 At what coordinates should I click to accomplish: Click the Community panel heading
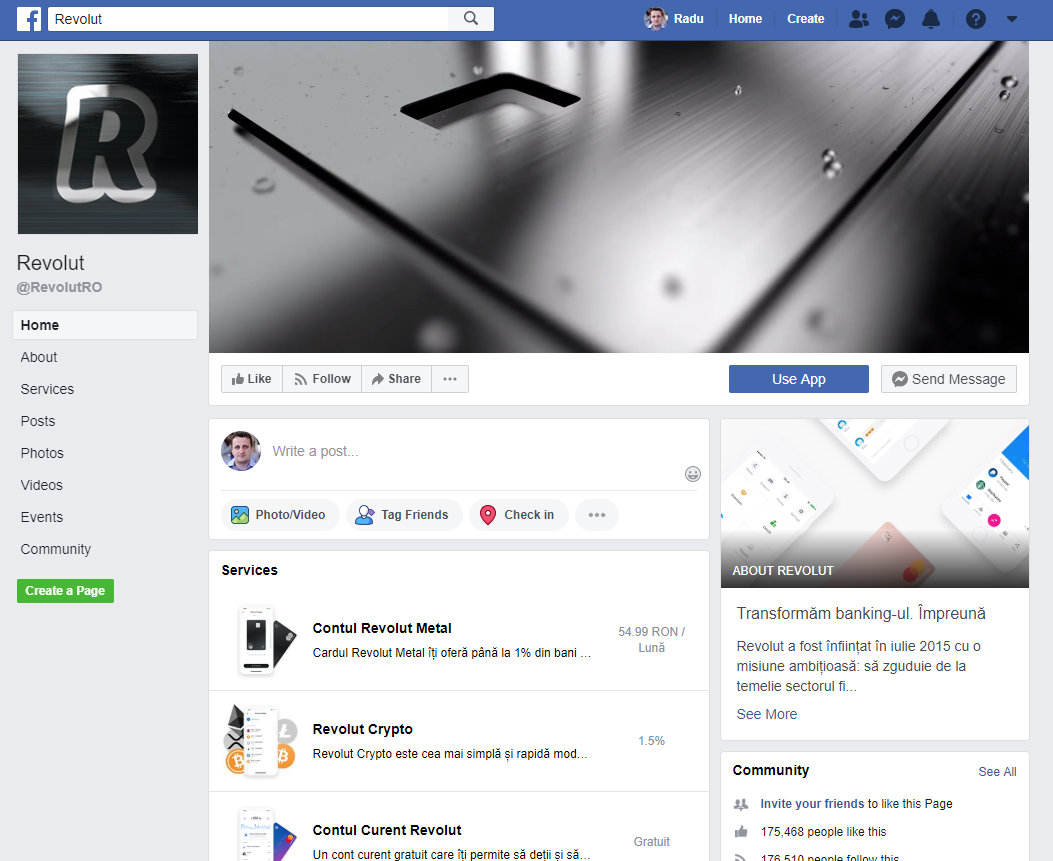point(770,770)
